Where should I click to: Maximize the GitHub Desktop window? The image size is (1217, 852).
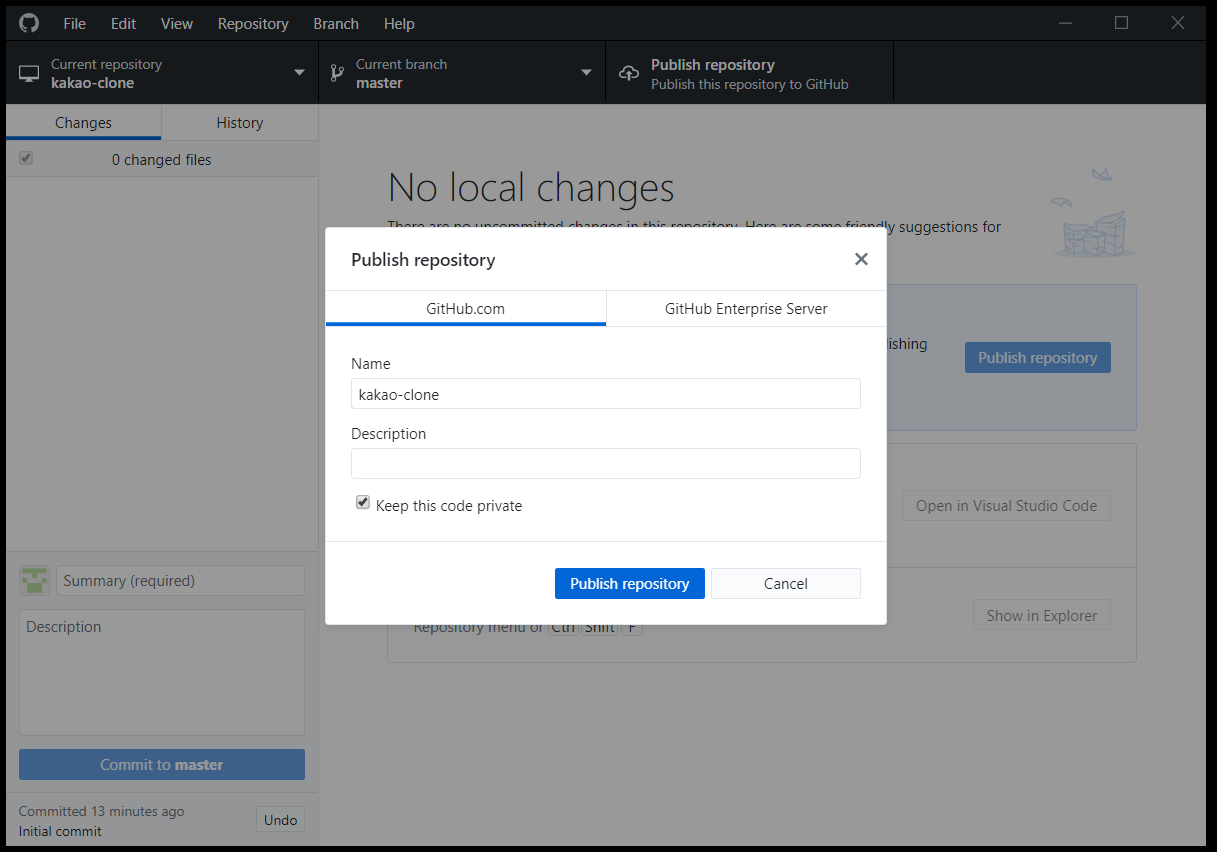(1122, 23)
